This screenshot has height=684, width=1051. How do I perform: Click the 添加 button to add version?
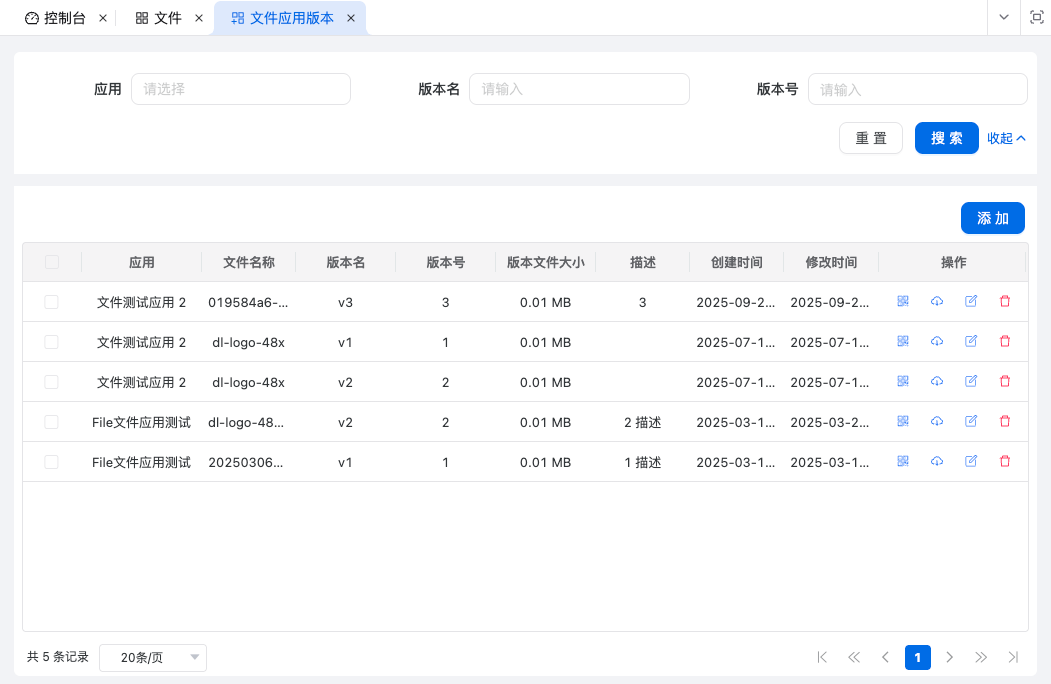pyautogui.click(x=993, y=218)
